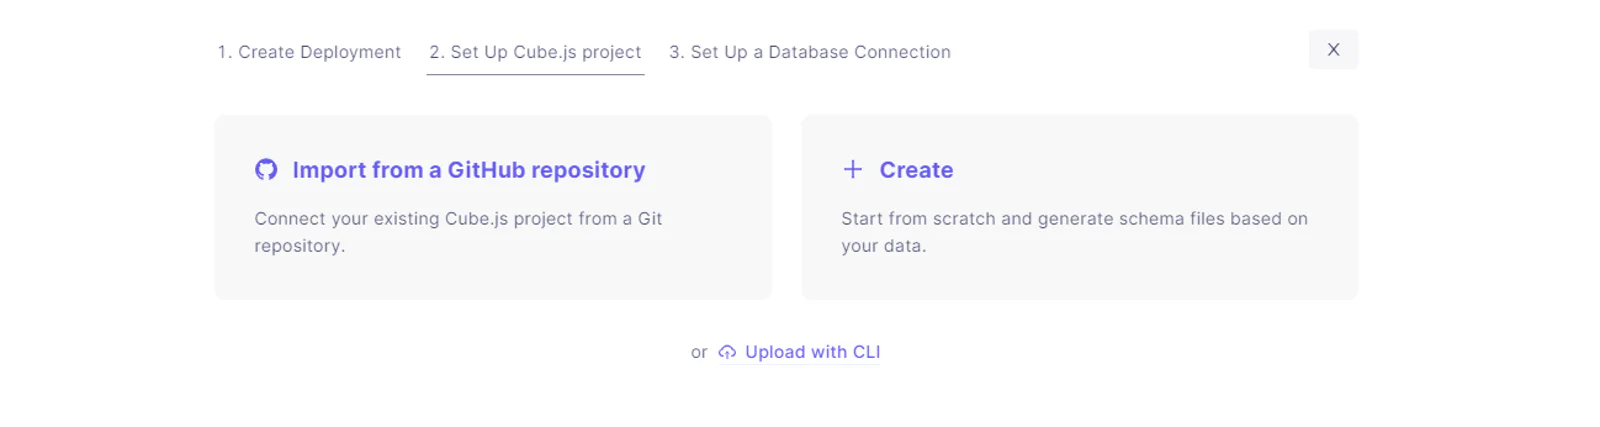The width and height of the screenshot is (1600, 427).
Task: Click the words 'your data.' in Create card
Action: coord(884,246)
